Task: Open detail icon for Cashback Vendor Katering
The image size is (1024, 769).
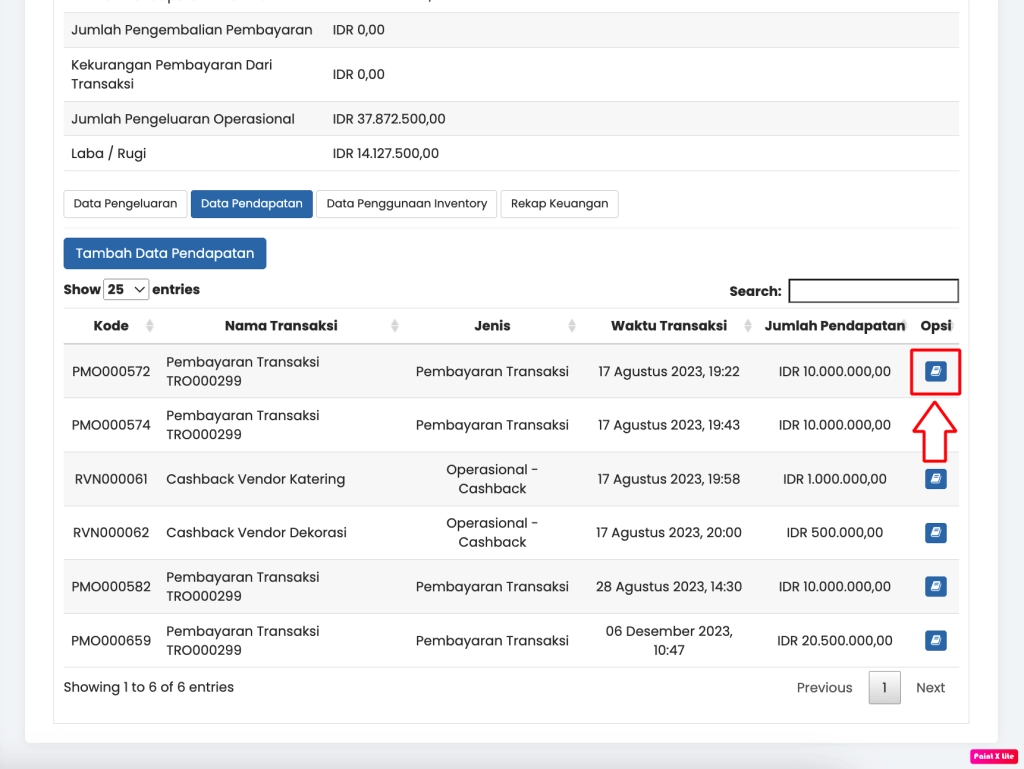Action: pos(935,479)
